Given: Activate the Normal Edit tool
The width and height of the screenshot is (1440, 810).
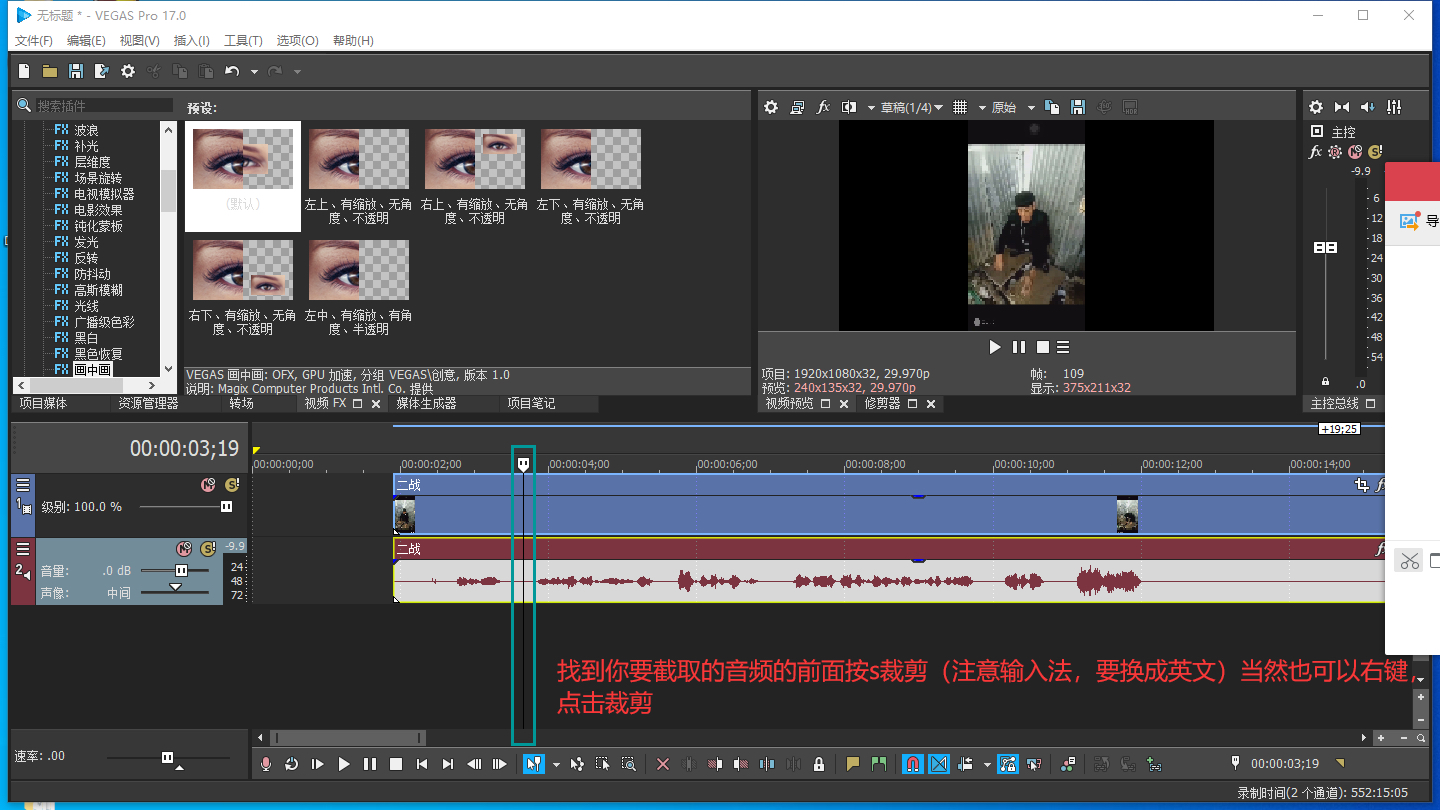Looking at the screenshot, I should coord(534,764).
